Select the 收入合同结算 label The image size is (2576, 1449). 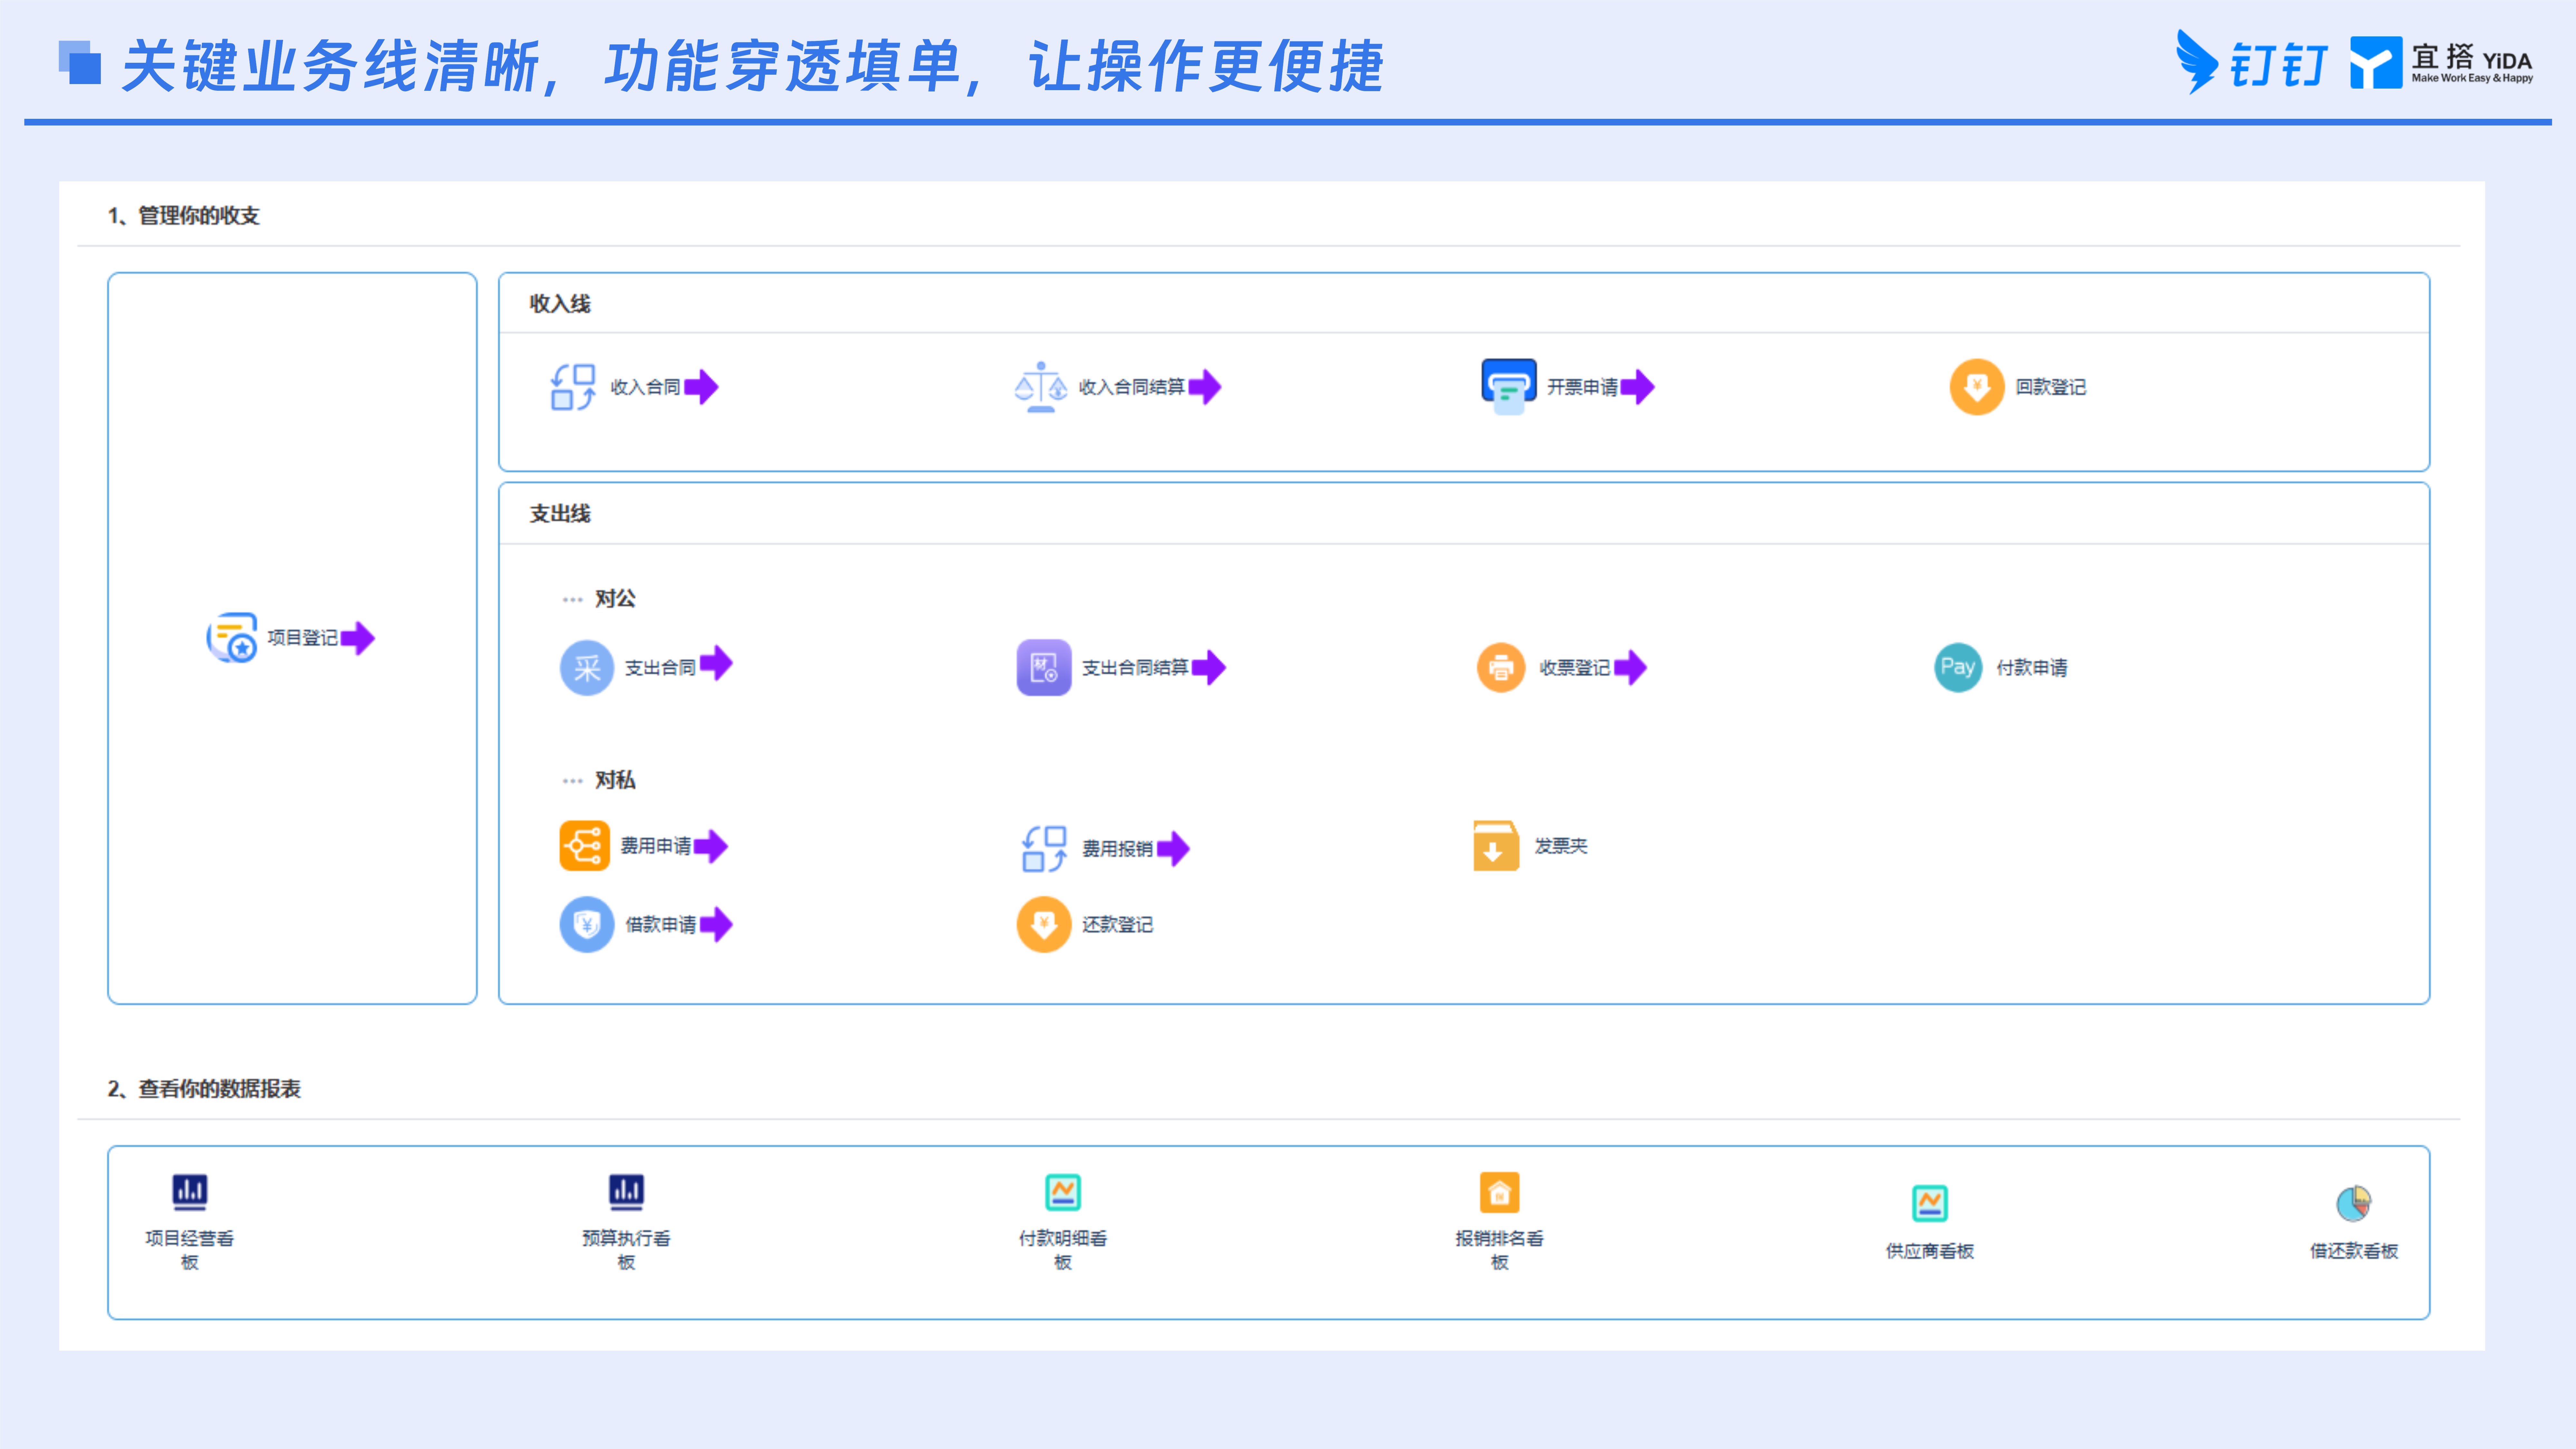click(1132, 387)
